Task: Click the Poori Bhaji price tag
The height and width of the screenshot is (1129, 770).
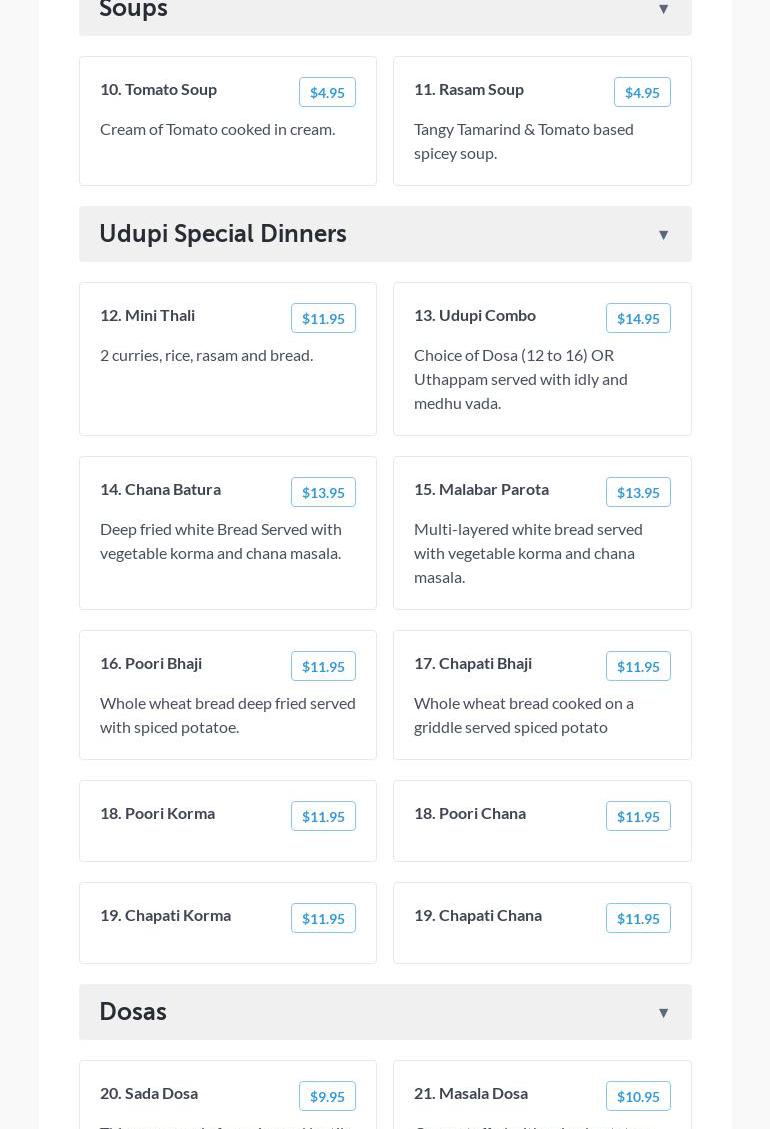Action: click(323, 666)
